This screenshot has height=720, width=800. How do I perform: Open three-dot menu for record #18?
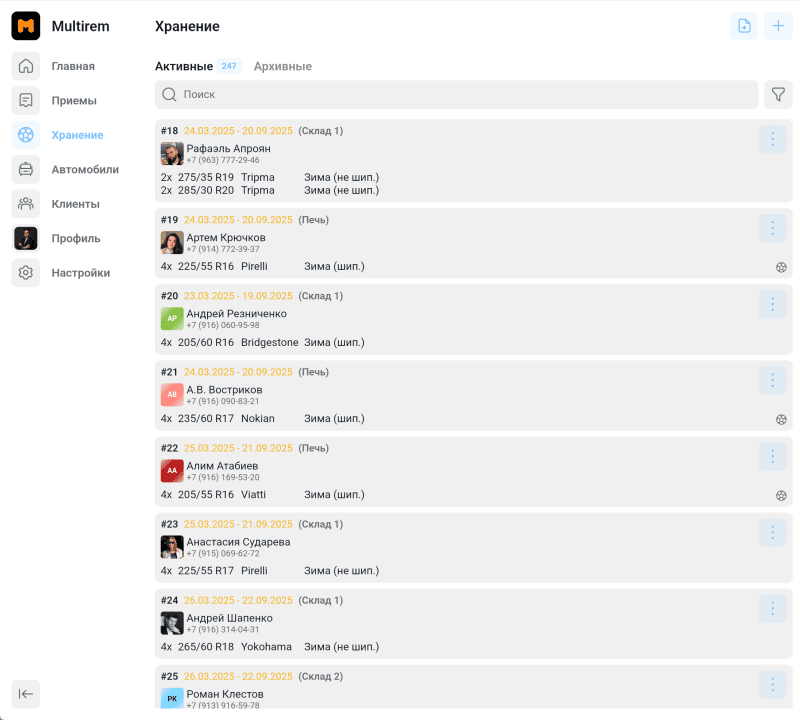772,140
